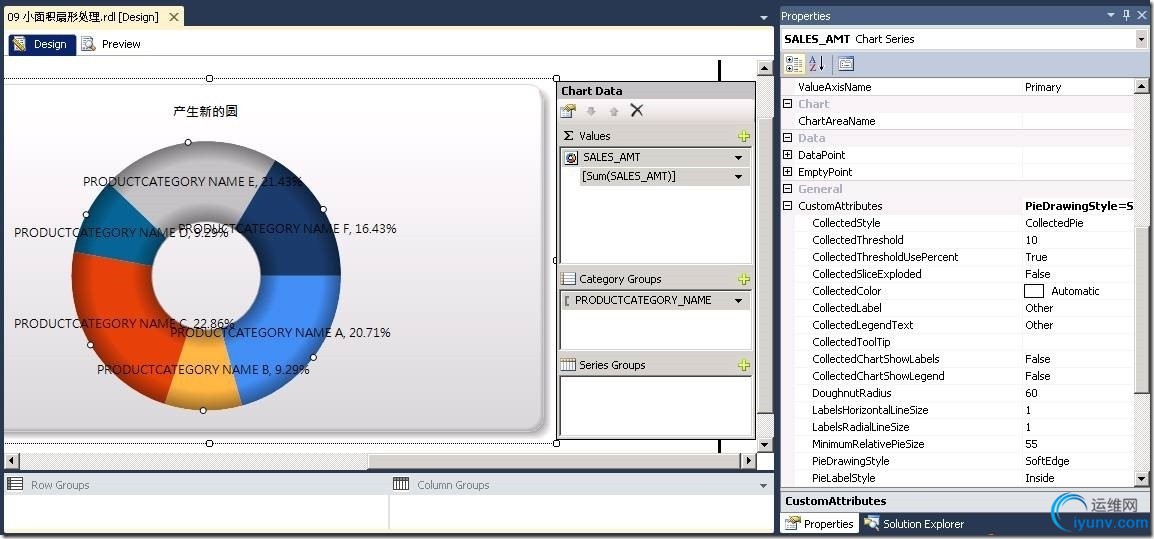Close the Properties panel

1141,15
